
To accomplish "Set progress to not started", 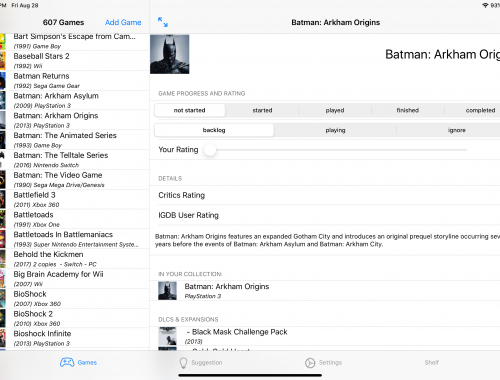I will click(x=189, y=110).
